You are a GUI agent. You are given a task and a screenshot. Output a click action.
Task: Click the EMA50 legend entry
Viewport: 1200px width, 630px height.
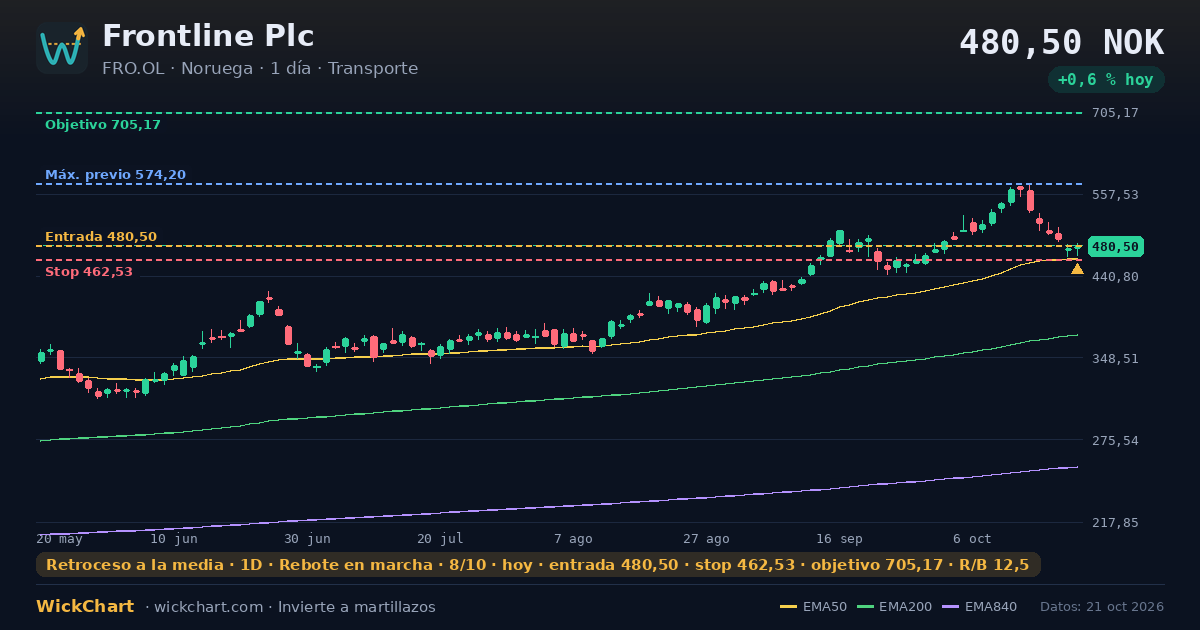[813, 607]
